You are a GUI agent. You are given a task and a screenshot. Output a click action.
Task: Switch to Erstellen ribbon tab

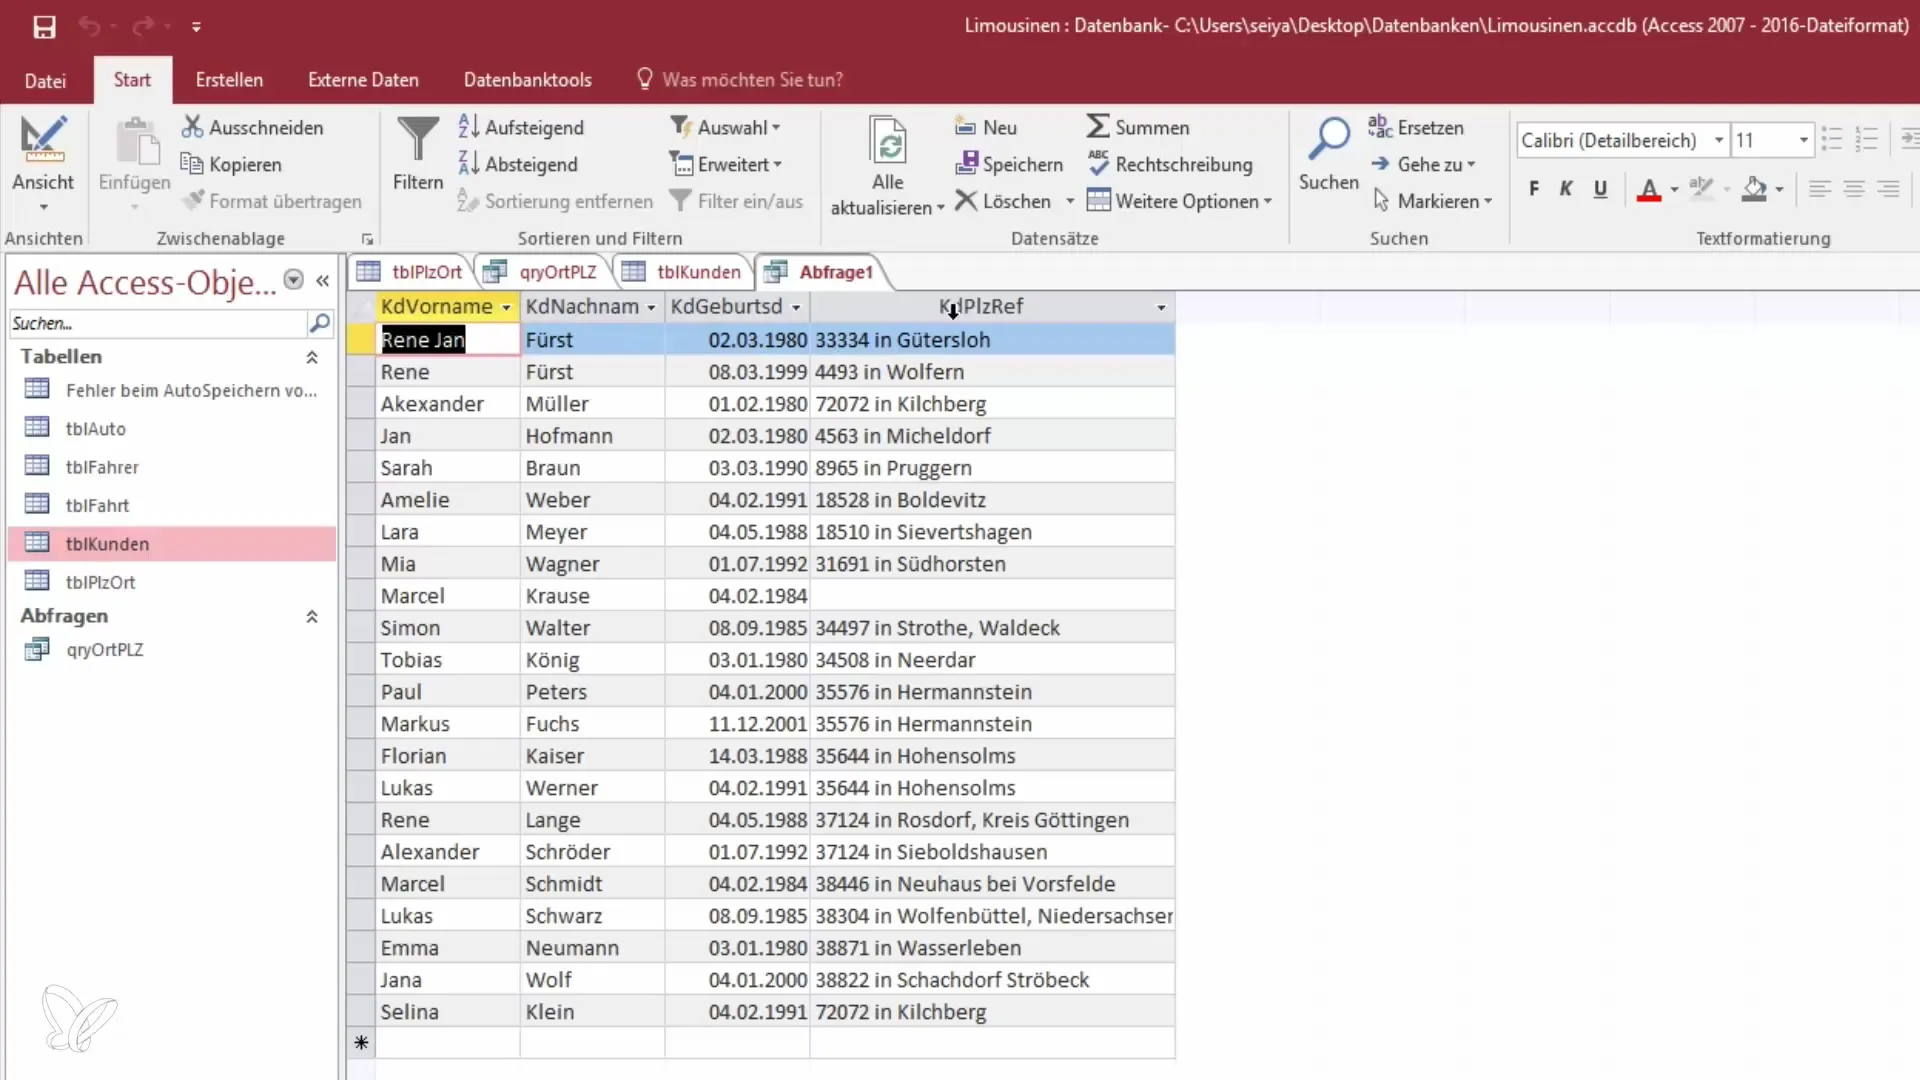[x=229, y=80]
